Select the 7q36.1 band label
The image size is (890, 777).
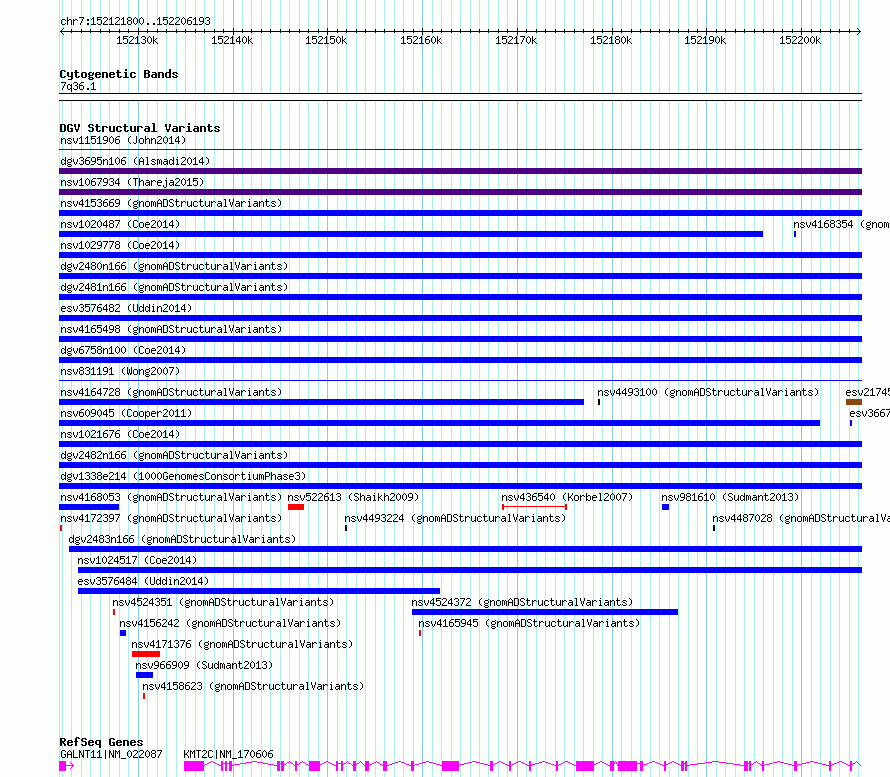pyautogui.click(x=78, y=86)
